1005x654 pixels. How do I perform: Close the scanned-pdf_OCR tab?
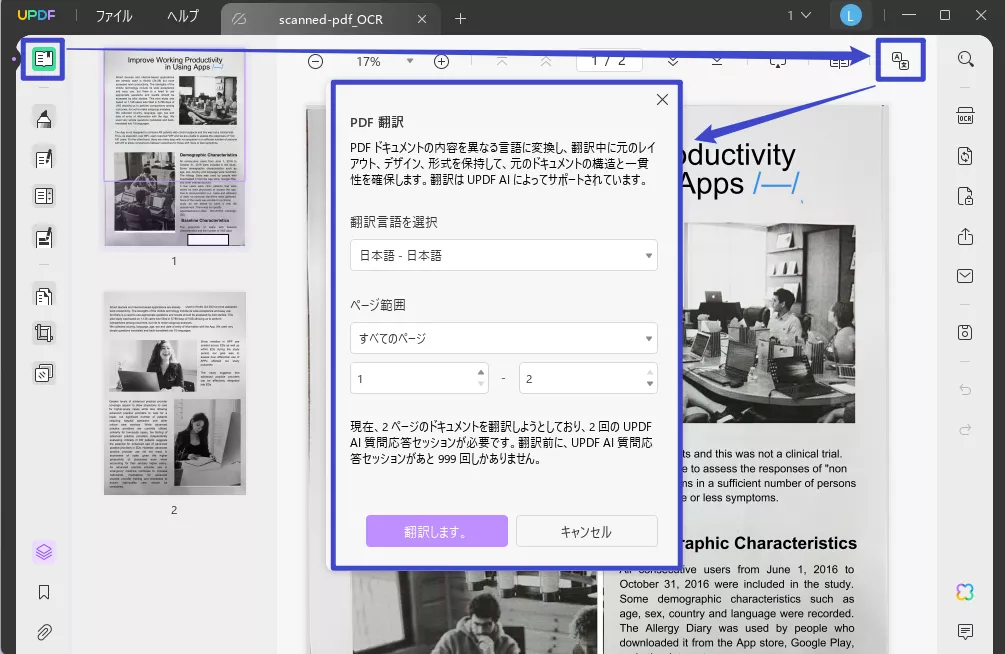(422, 19)
